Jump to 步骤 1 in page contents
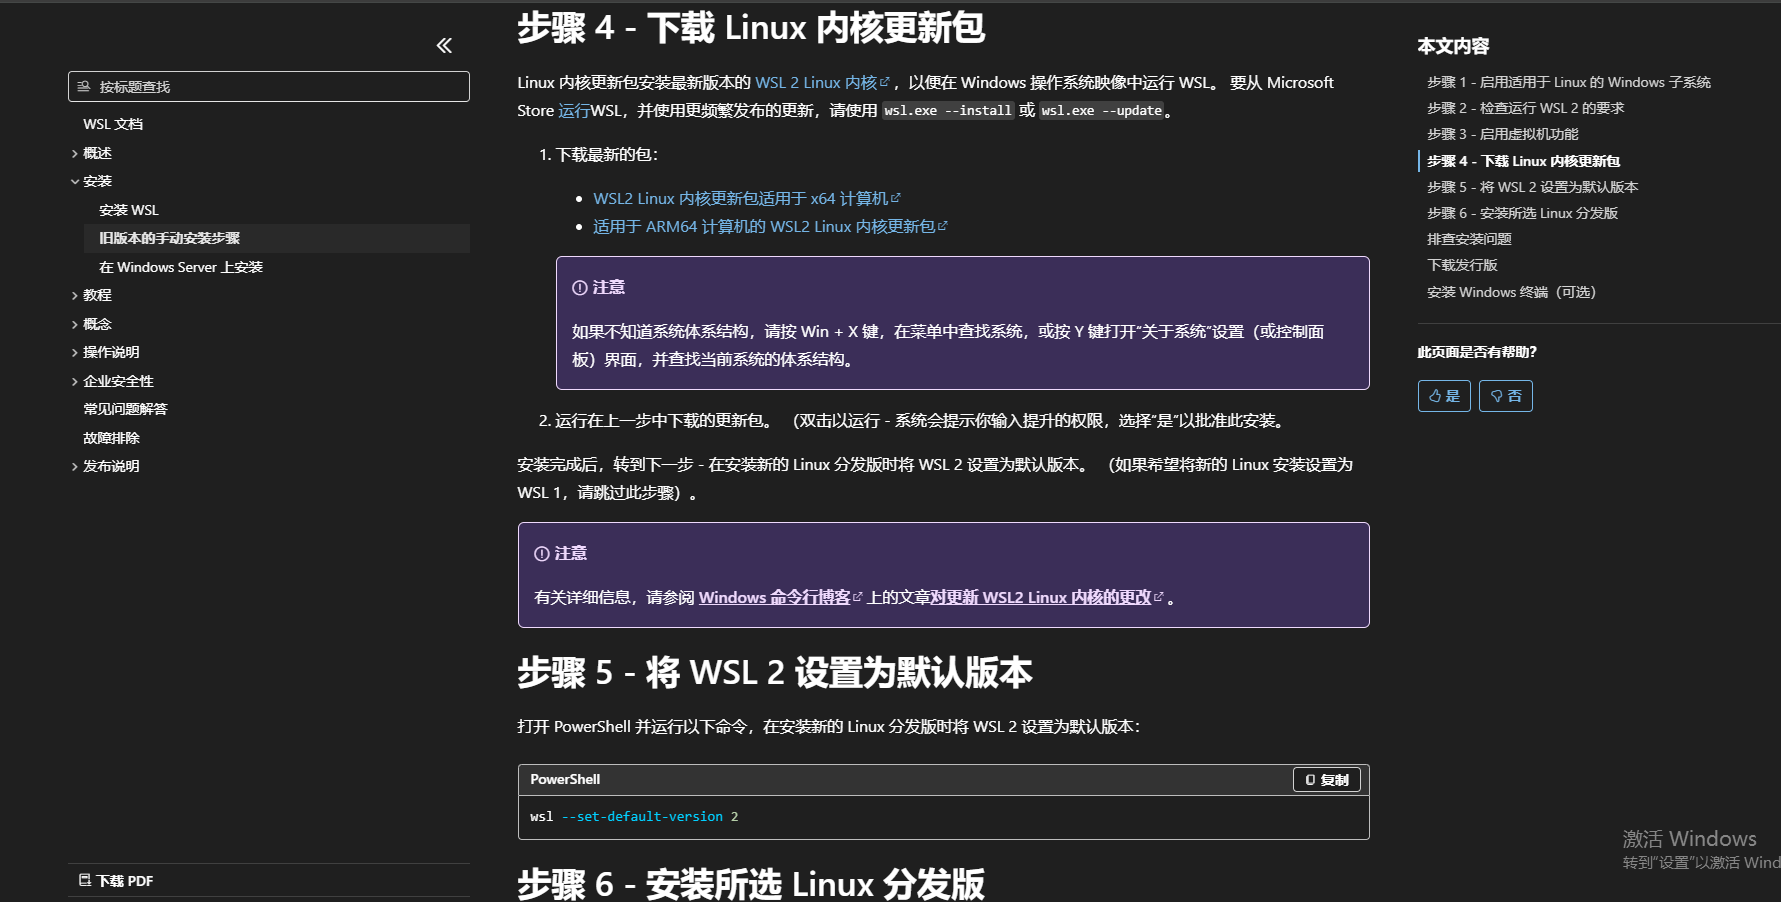The height and width of the screenshot is (902, 1781). (x=1568, y=82)
